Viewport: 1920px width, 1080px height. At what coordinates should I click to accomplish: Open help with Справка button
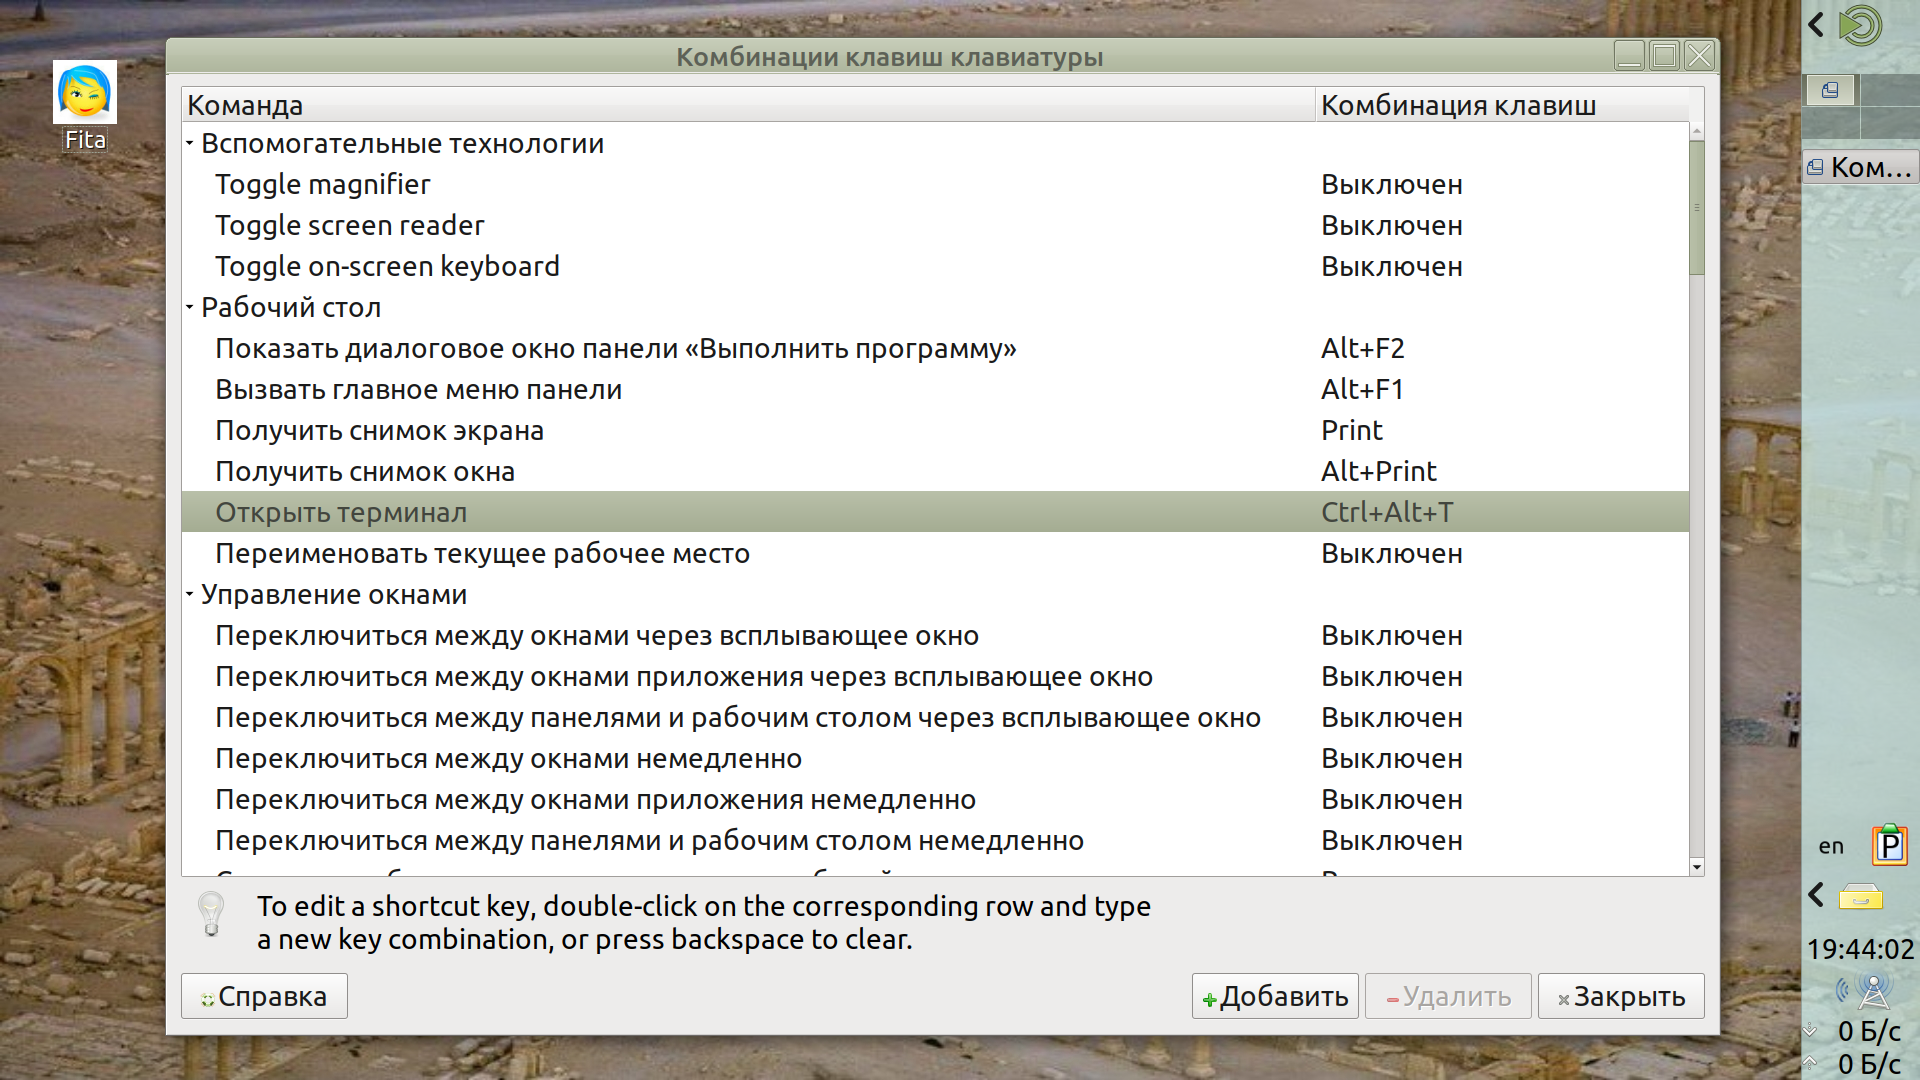(264, 996)
